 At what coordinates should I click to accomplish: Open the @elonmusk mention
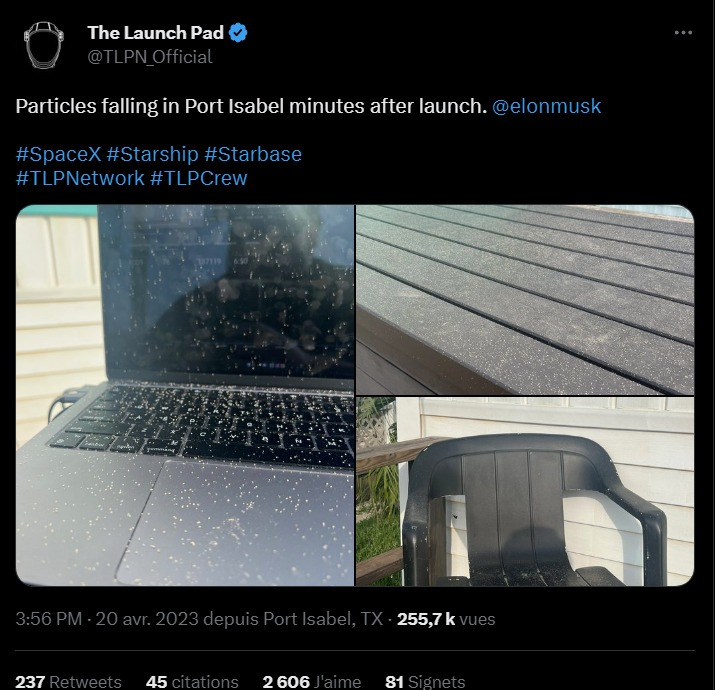(546, 106)
